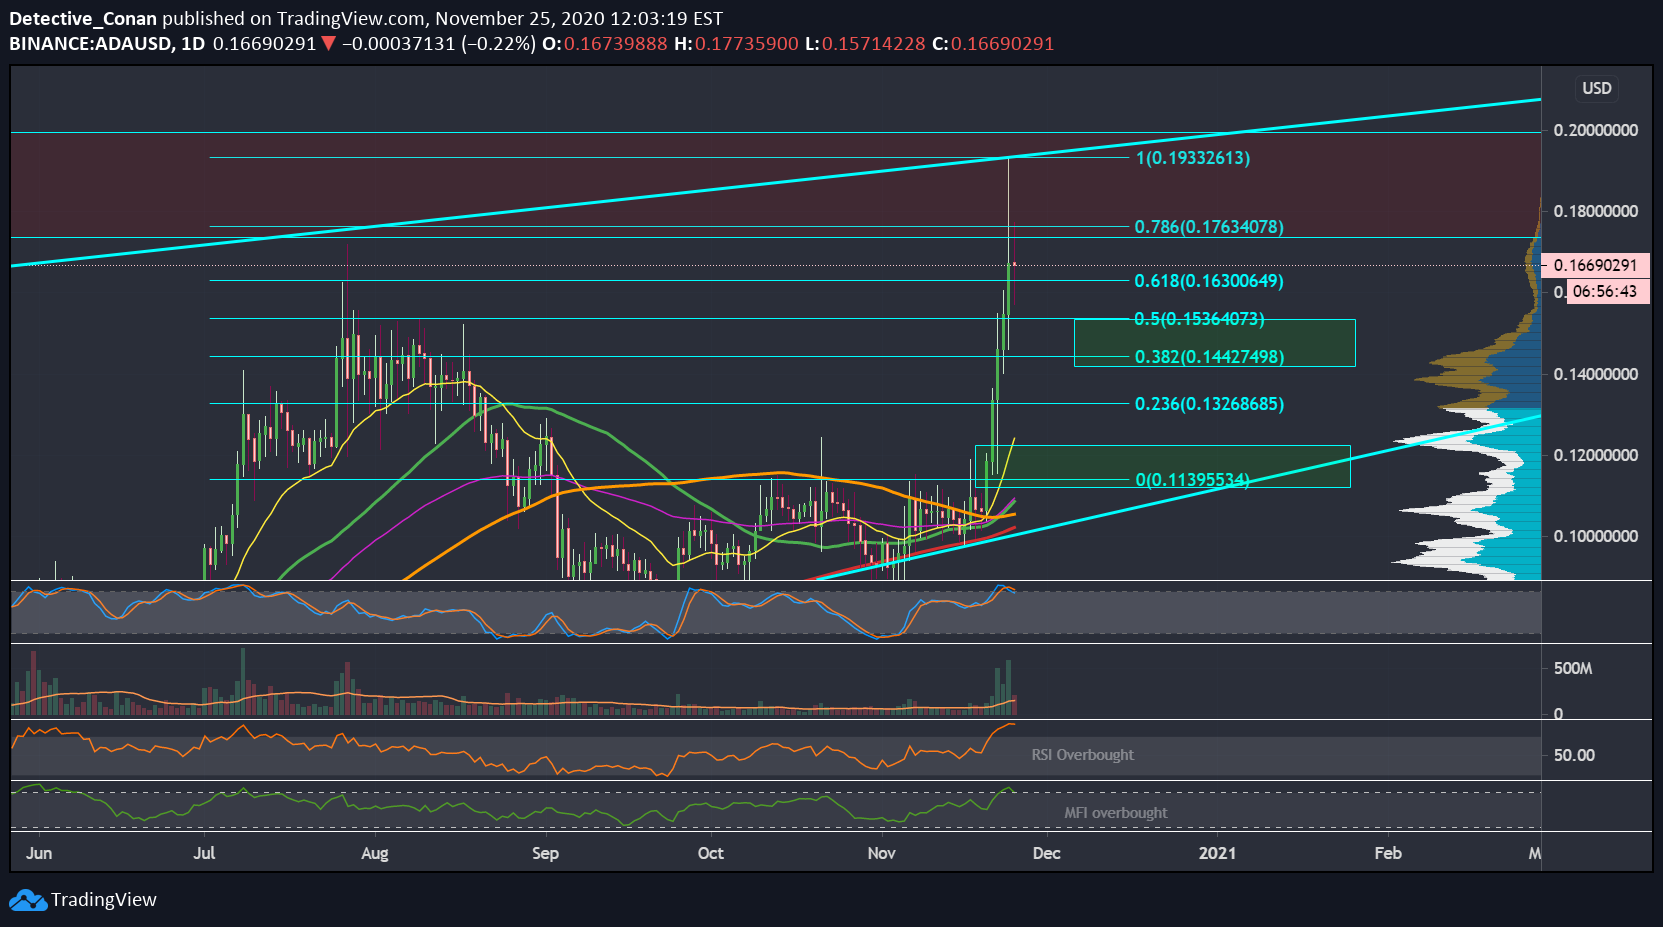The height and width of the screenshot is (927, 1663).
Task: Click the 0.12000000 price axis label
Action: (1595, 455)
